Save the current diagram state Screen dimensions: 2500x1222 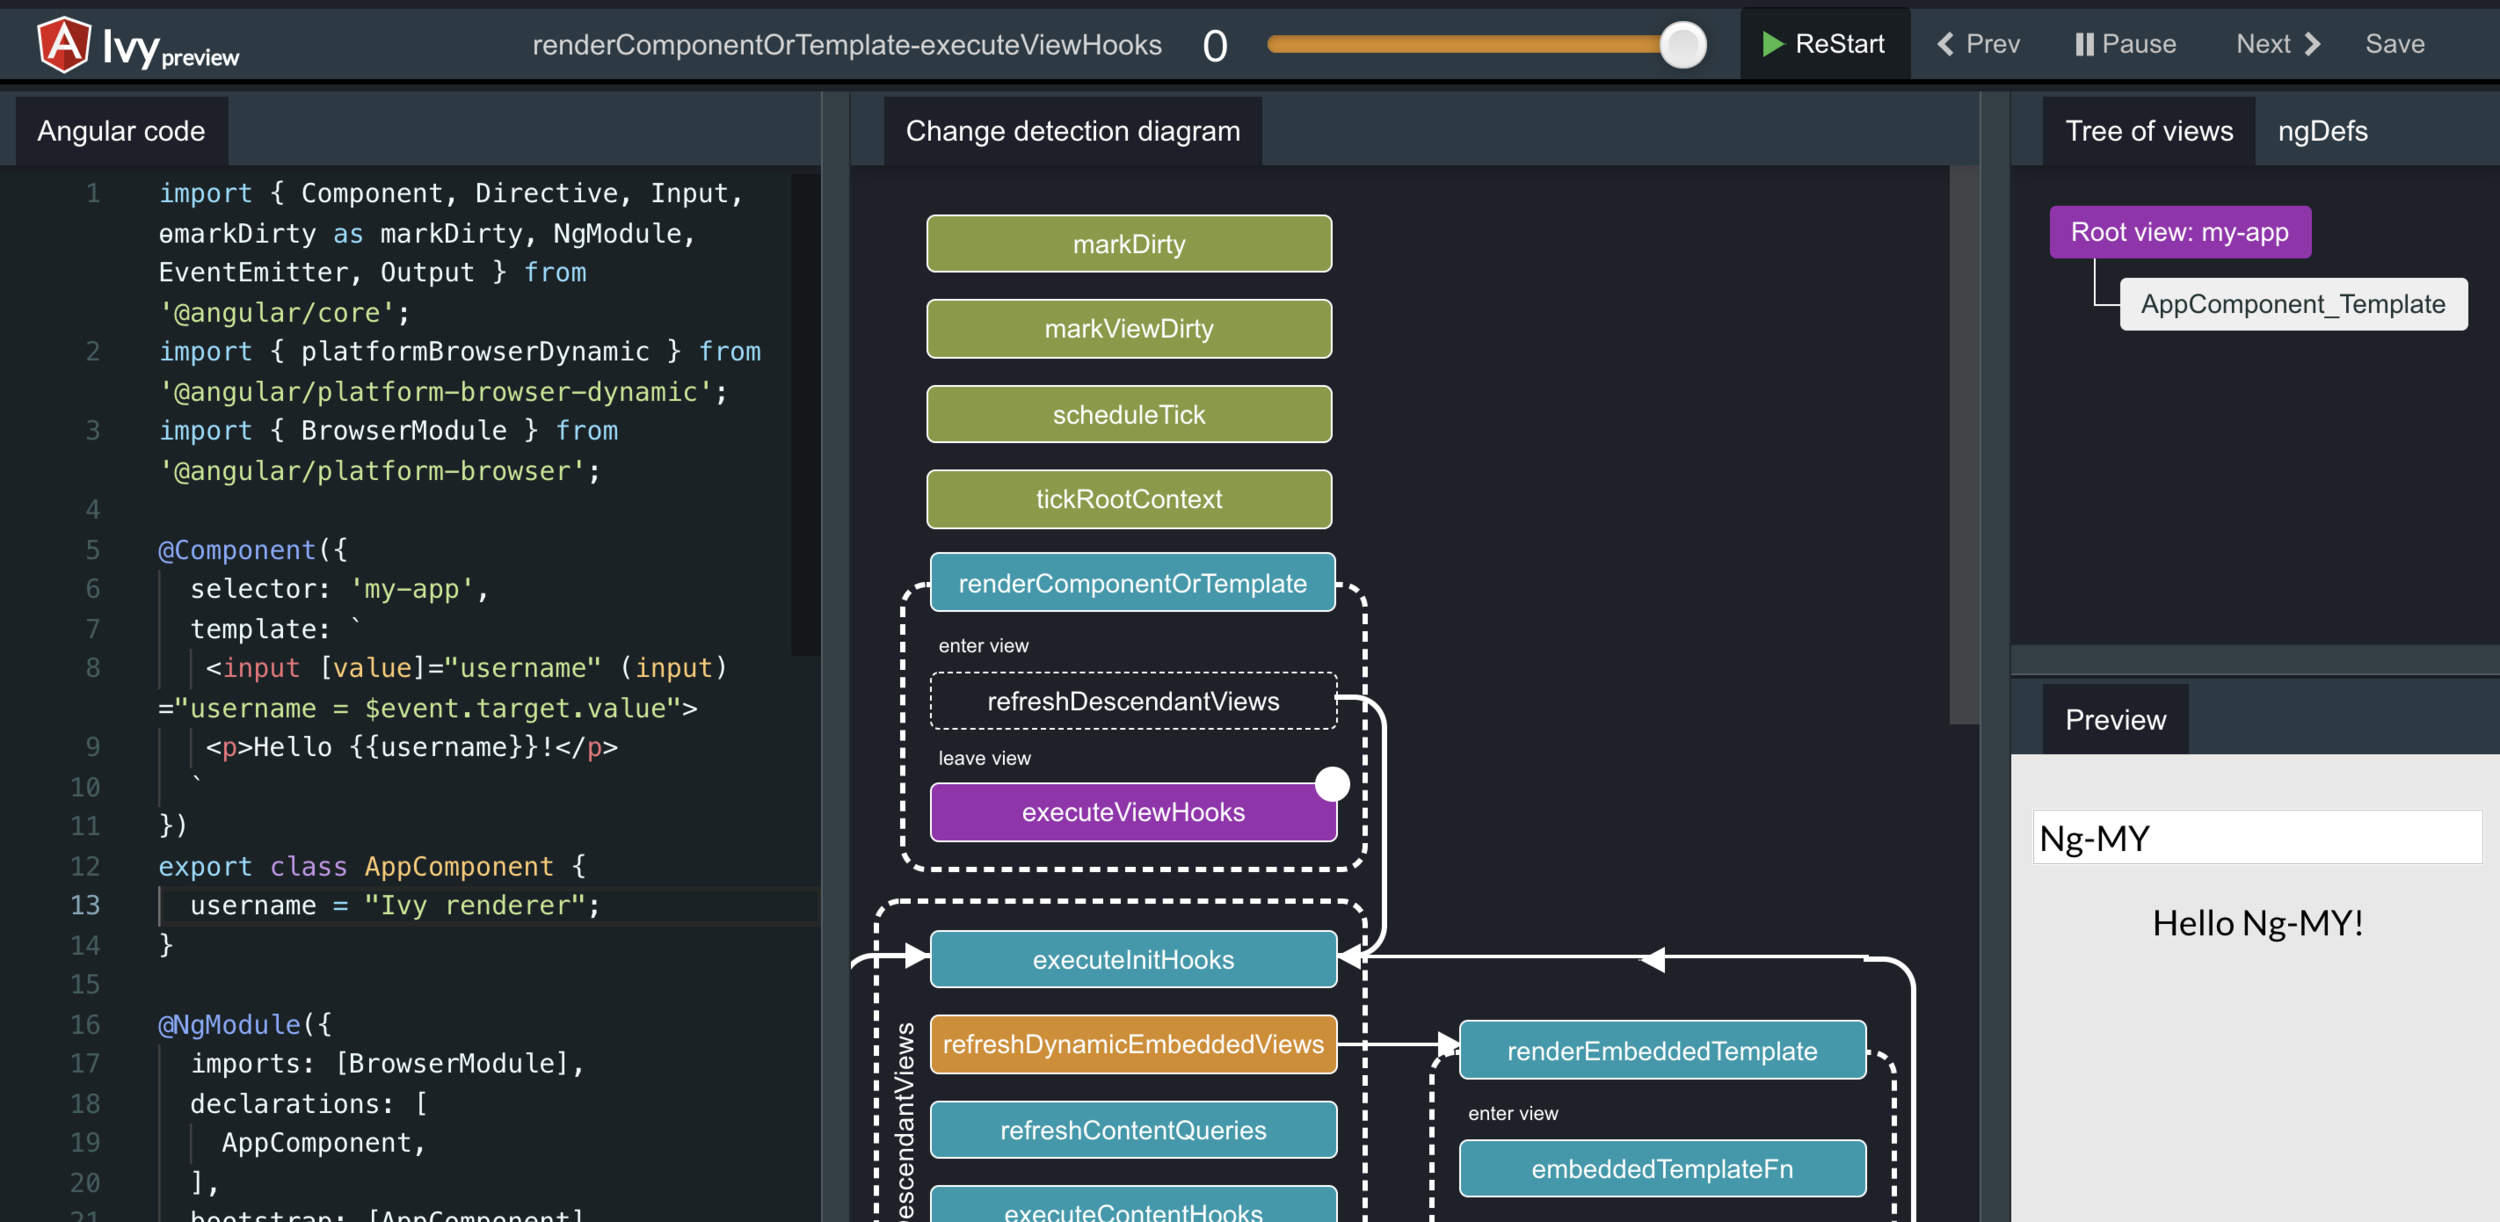click(x=2394, y=44)
